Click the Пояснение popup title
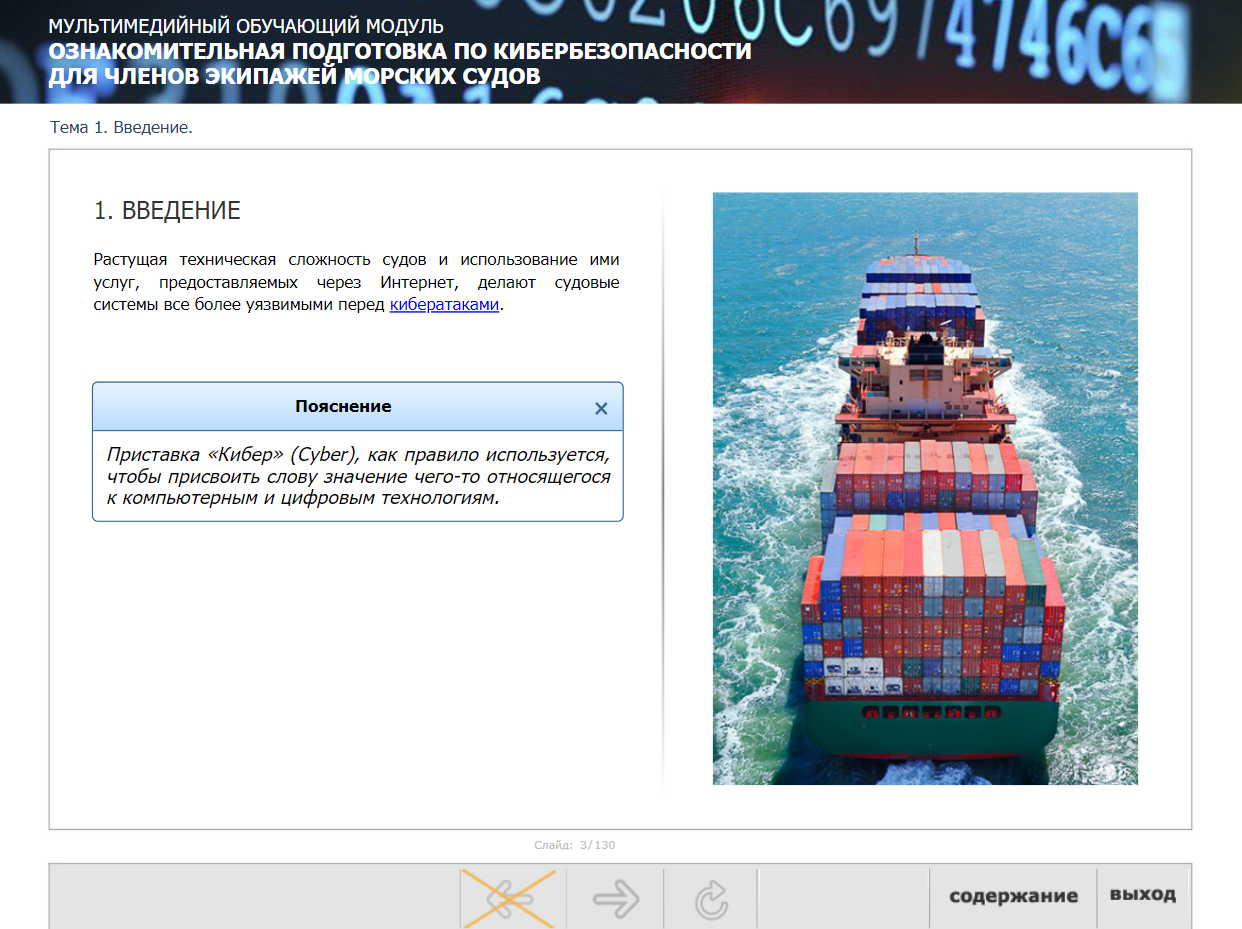 [x=343, y=407]
